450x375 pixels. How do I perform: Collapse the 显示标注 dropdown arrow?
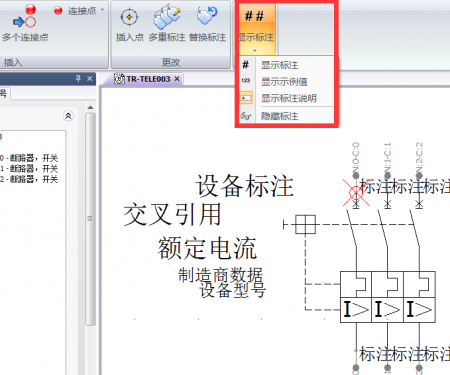[x=255, y=50]
